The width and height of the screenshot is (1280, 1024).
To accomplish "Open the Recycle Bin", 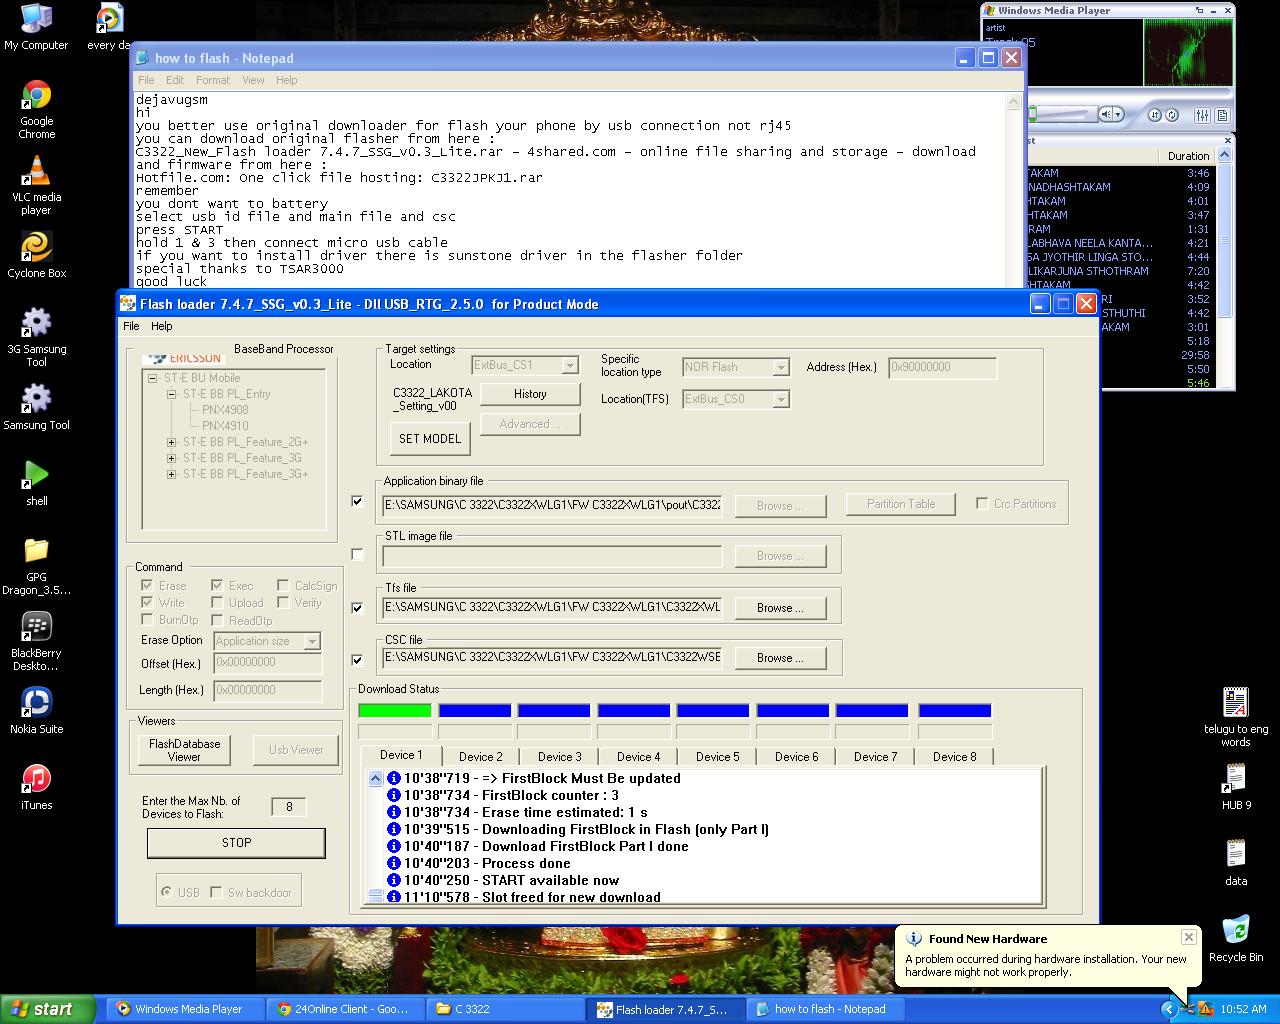I will pos(1236,939).
